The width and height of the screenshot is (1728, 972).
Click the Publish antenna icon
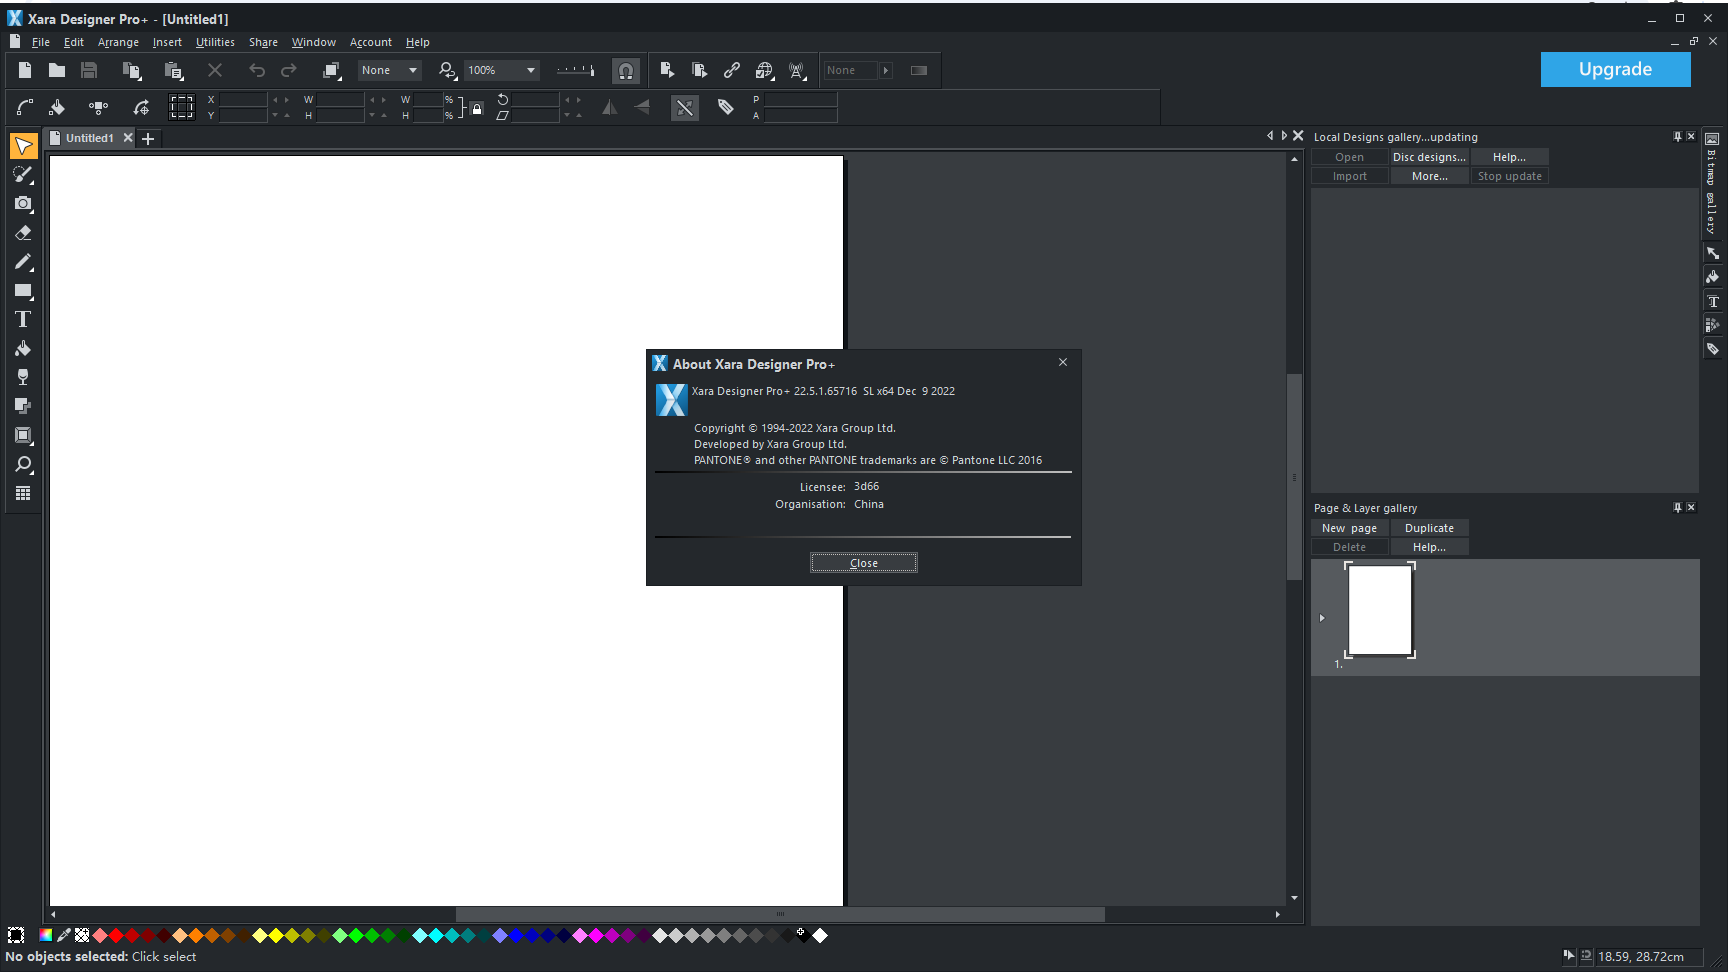pyautogui.click(x=797, y=70)
